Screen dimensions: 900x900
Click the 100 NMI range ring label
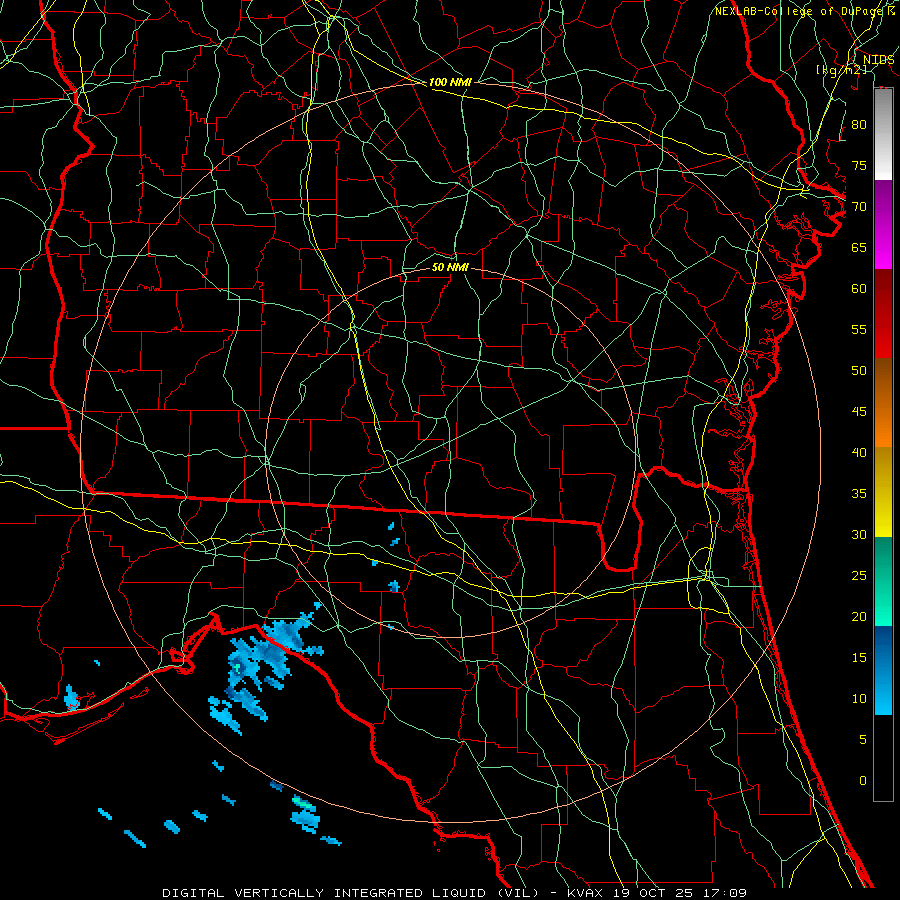450,82
